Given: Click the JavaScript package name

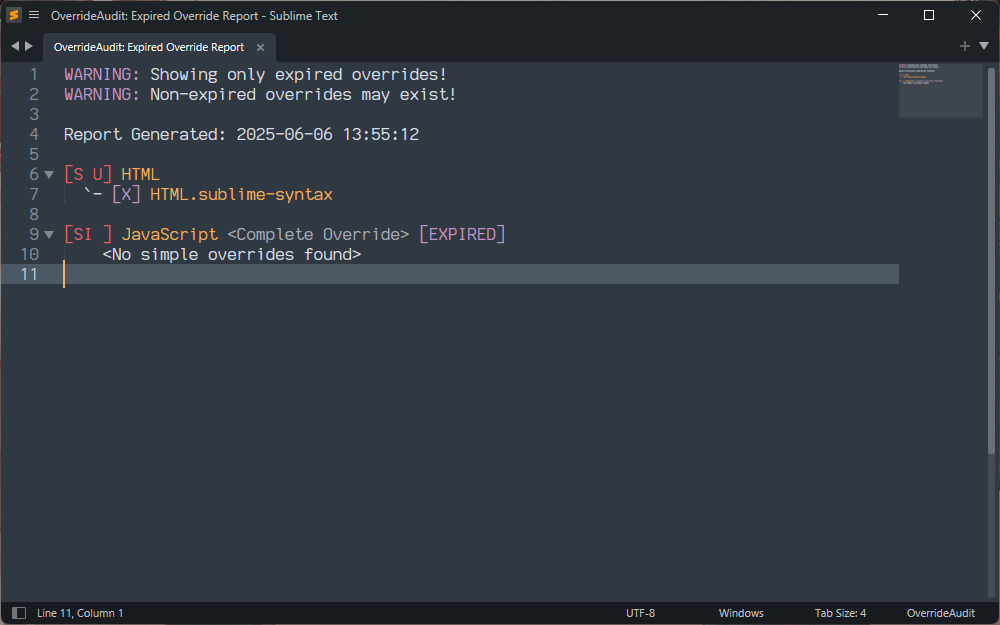Looking at the screenshot, I should (169, 235).
